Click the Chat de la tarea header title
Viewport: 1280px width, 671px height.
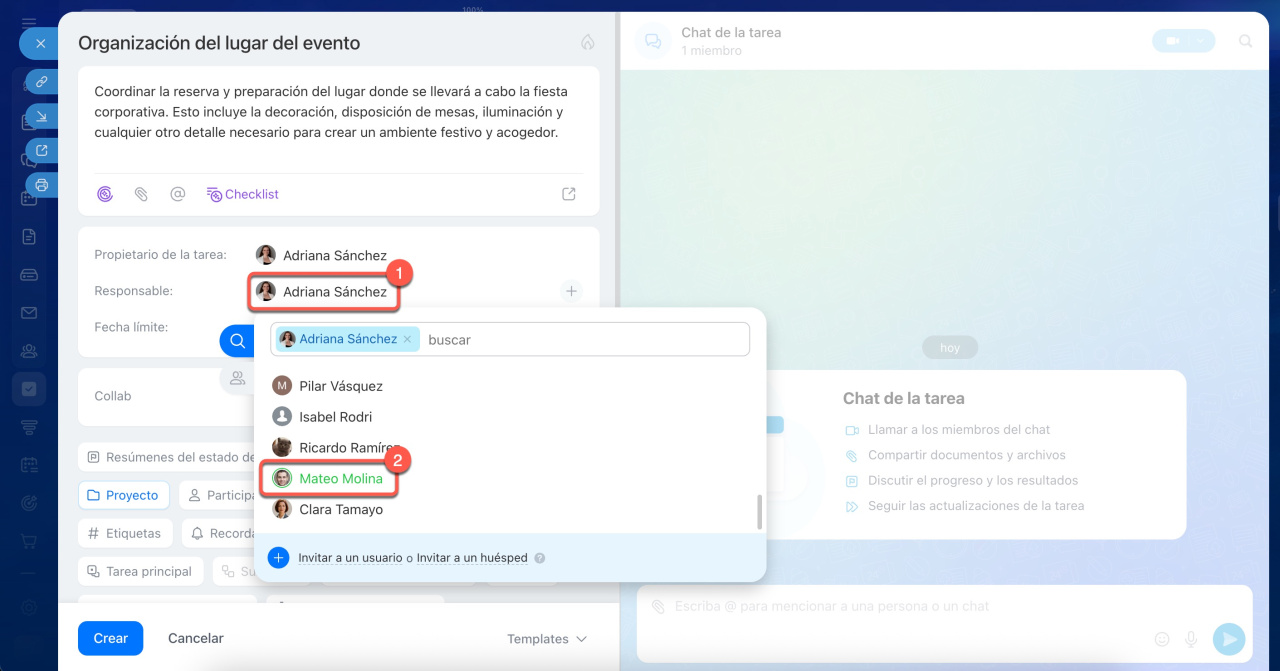(x=731, y=32)
